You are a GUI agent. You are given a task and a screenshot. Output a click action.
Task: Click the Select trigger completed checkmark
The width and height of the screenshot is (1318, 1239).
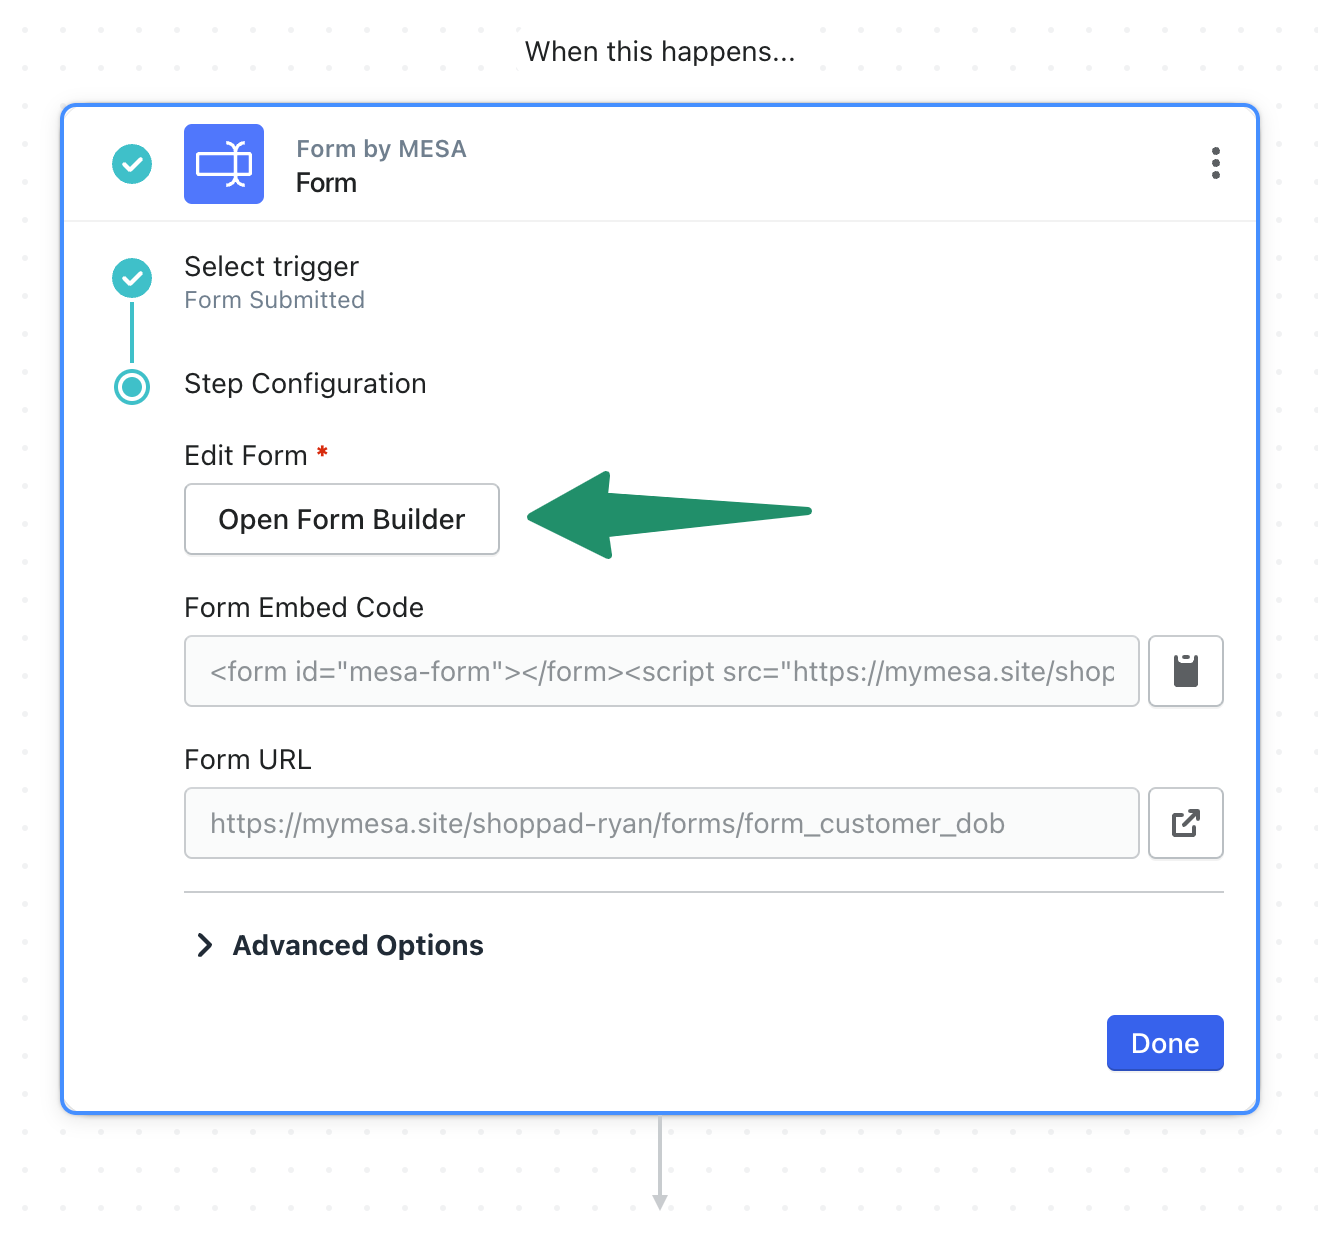(x=132, y=278)
